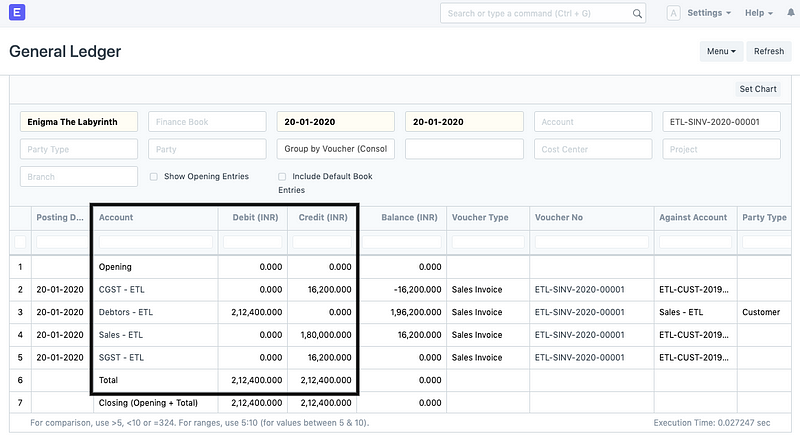Screen dimensions: 800x438
Task: Click the search magnifier icon
Action: point(638,14)
